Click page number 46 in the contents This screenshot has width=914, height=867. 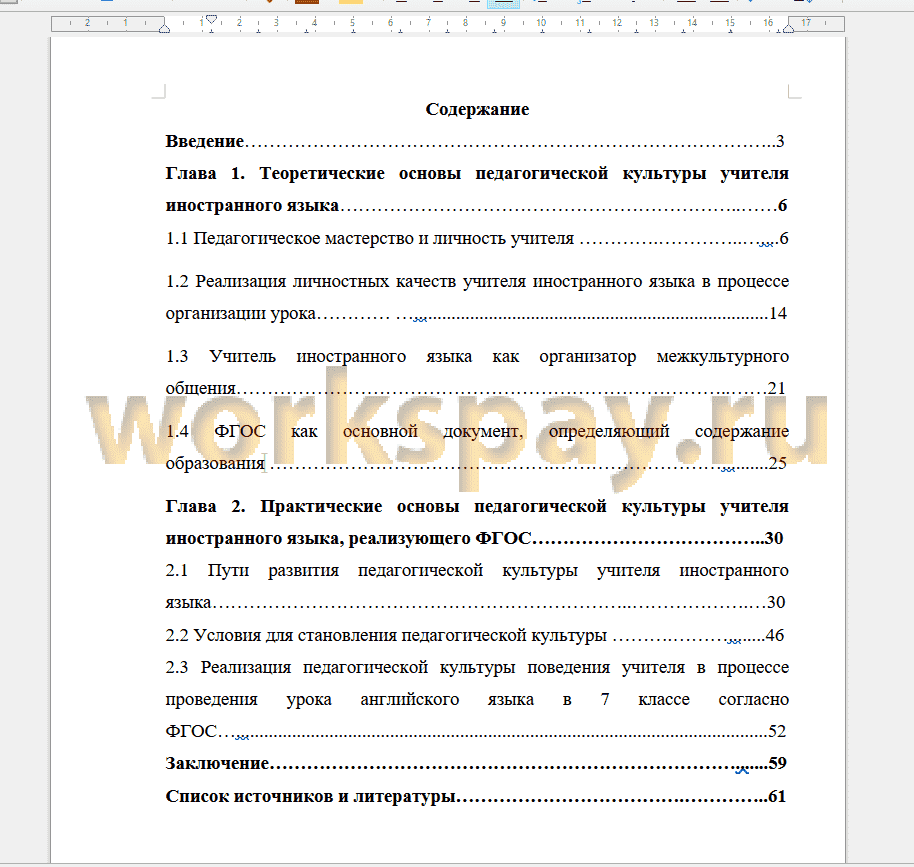[775, 636]
